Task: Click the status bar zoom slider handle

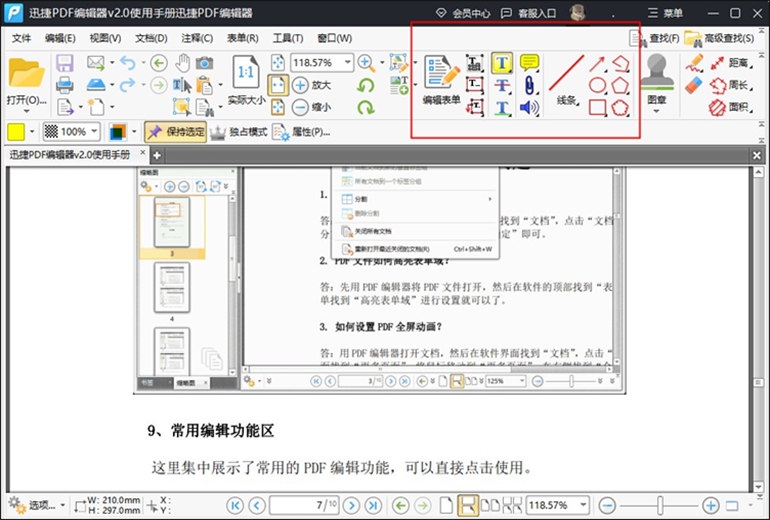Action: click(x=660, y=505)
